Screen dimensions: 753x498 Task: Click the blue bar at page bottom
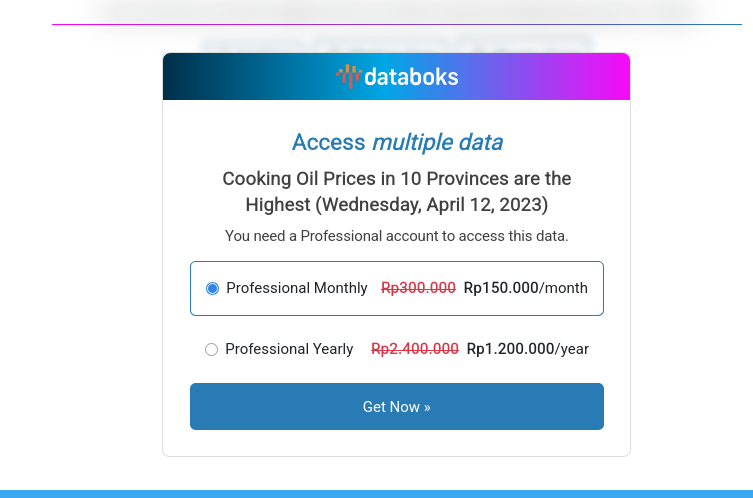(376, 493)
